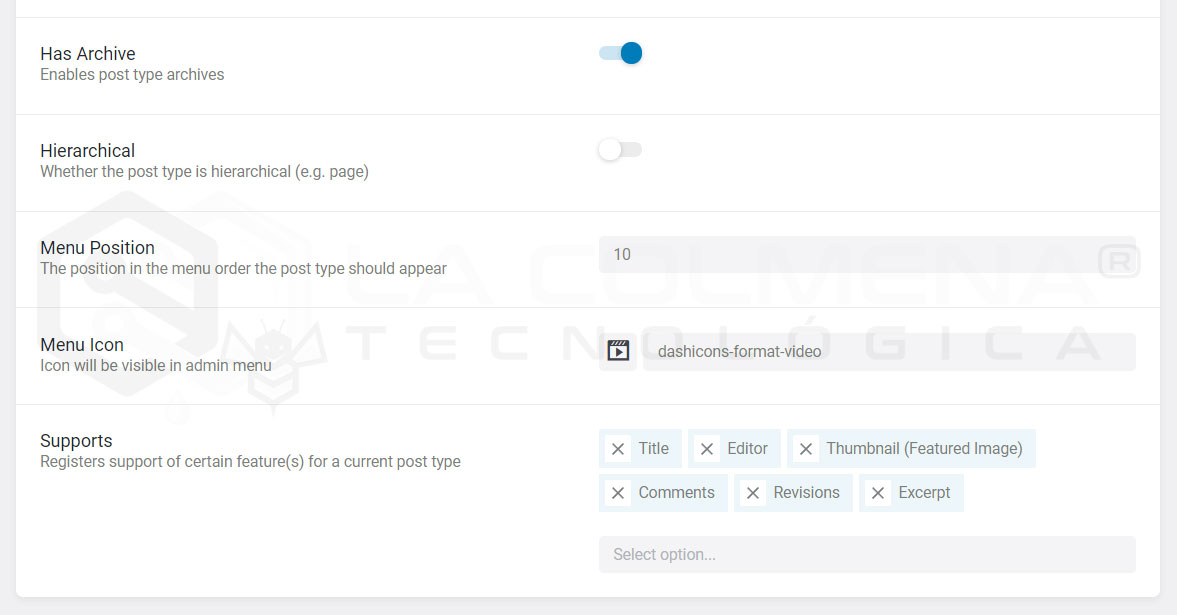The width and height of the screenshot is (1177, 615).
Task: Click the video camera dashicon beside Menu Icon field
Action: [x=618, y=350]
